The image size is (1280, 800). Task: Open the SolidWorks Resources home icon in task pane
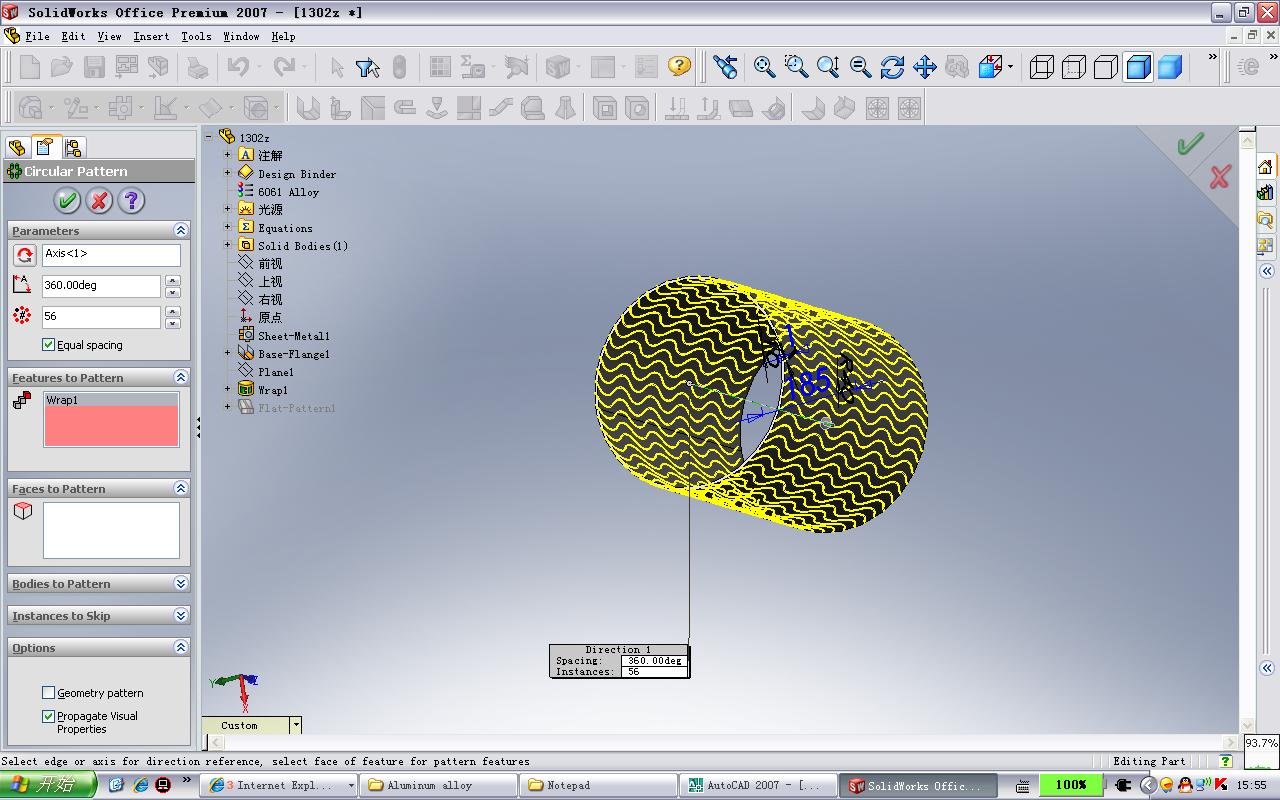pos(1265,166)
